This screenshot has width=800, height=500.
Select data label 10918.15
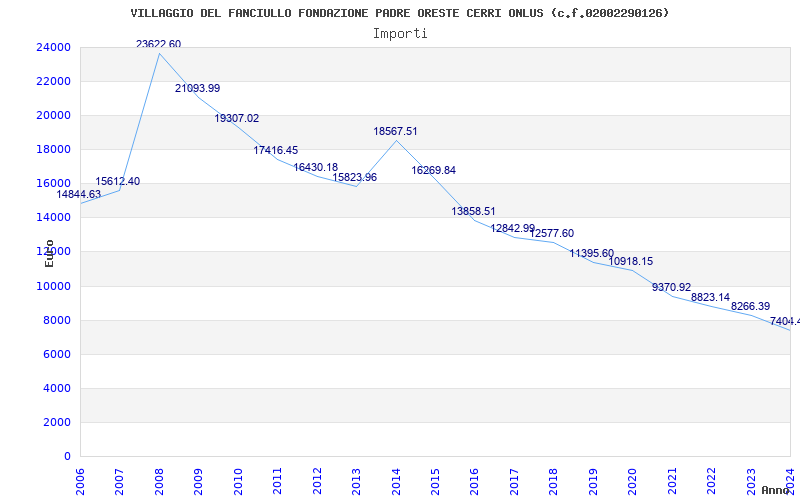pos(631,262)
